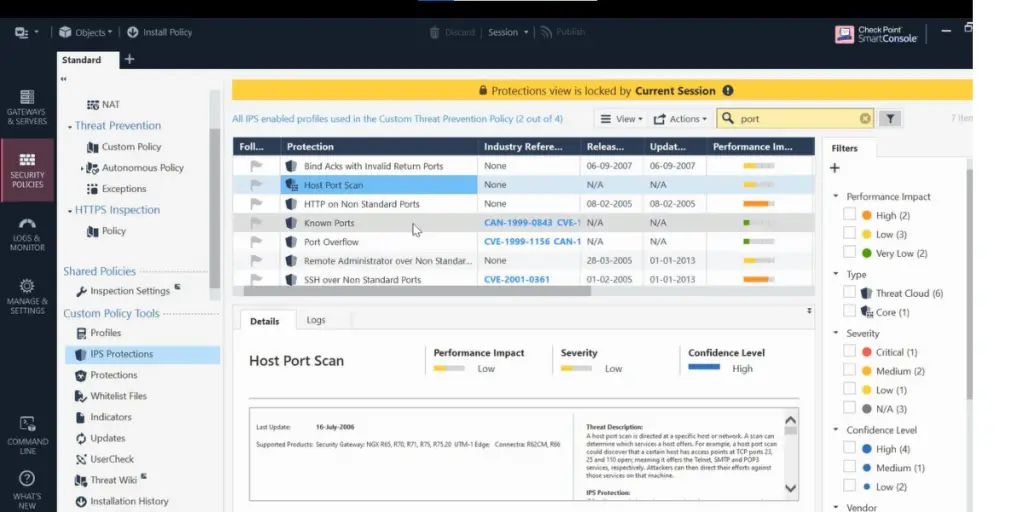1024x512 pixels.
Task: Open the Objects menu
Action: pyautogui.click(x=86, y=32)
